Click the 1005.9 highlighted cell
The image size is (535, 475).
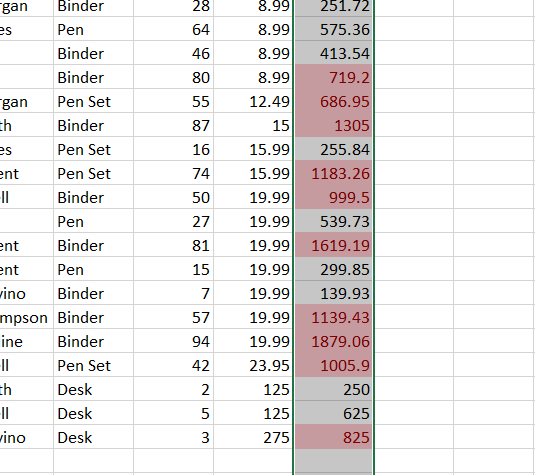click(333, 365)
